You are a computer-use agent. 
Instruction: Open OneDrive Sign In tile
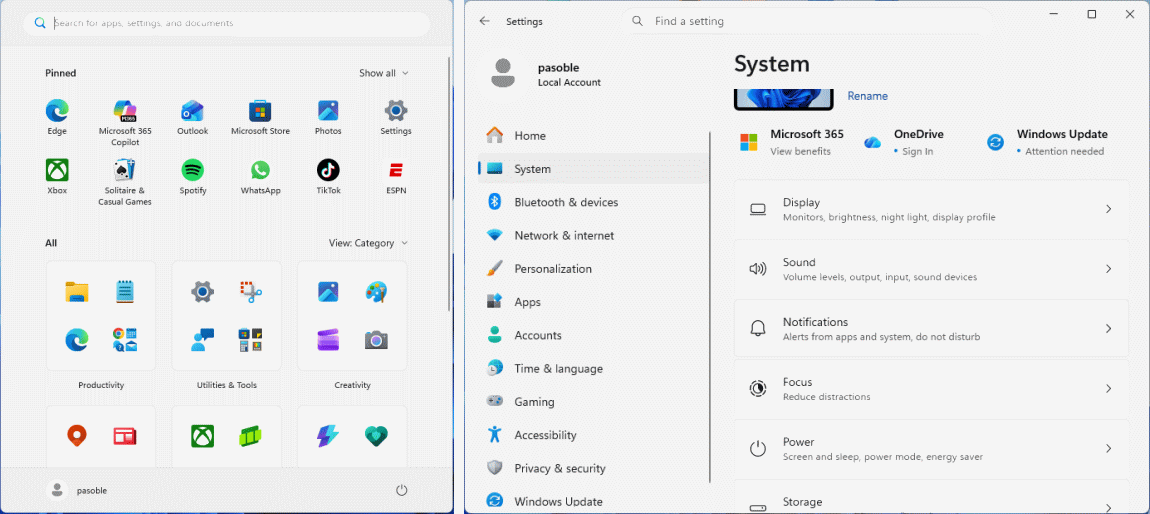point(904,142)
